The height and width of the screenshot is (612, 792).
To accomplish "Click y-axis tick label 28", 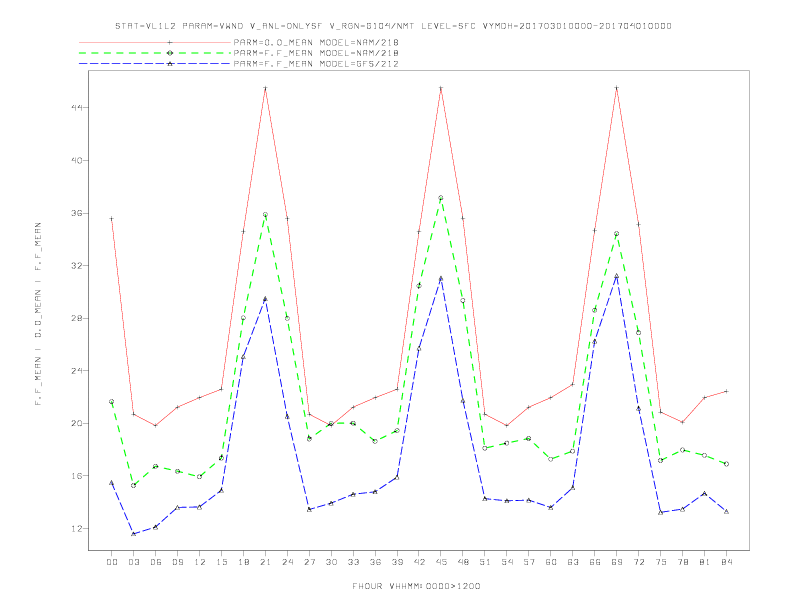I will (x=77, y=318).
